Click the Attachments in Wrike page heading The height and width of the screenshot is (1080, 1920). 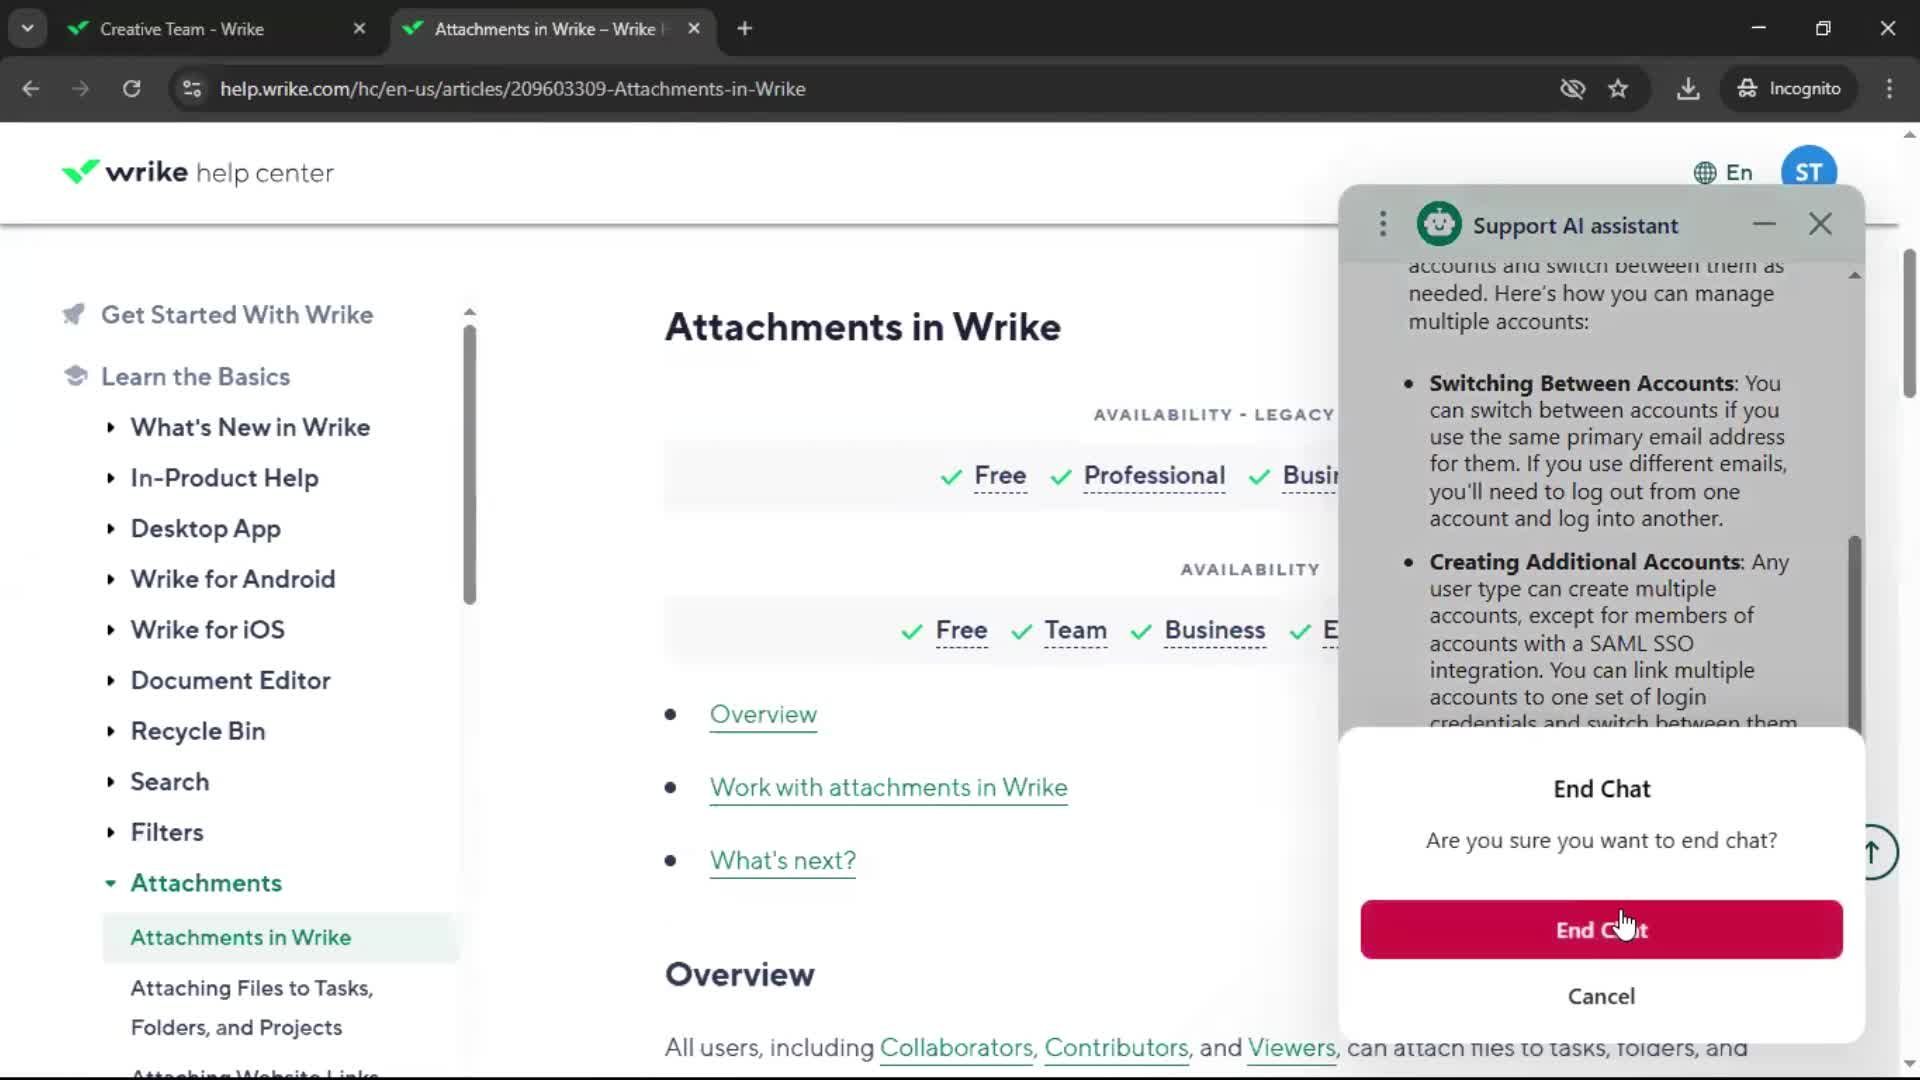(x=862, y=327)
